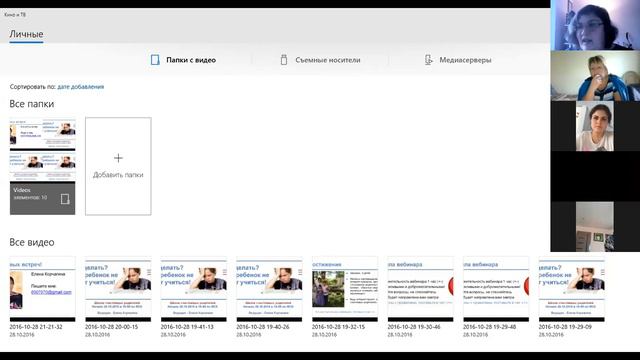Click the folder icon on the Videos tile
The image size is (640, 360).
coord(65,199)
